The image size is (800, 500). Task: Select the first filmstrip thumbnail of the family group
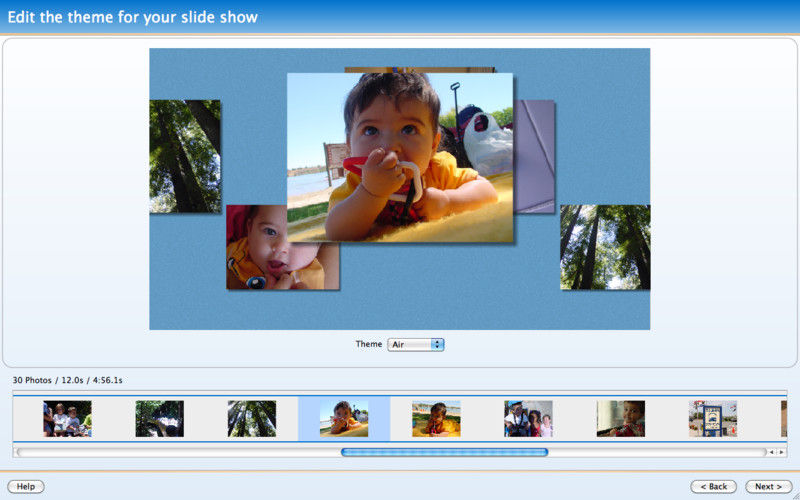(x=67, y=419)
